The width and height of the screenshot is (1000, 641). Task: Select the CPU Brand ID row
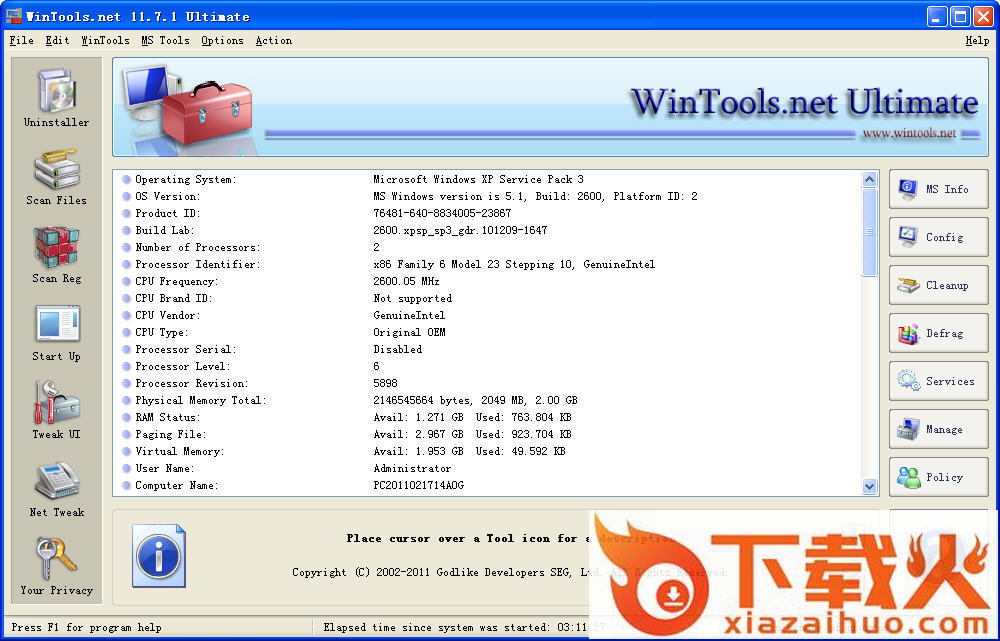coord(487,298)
